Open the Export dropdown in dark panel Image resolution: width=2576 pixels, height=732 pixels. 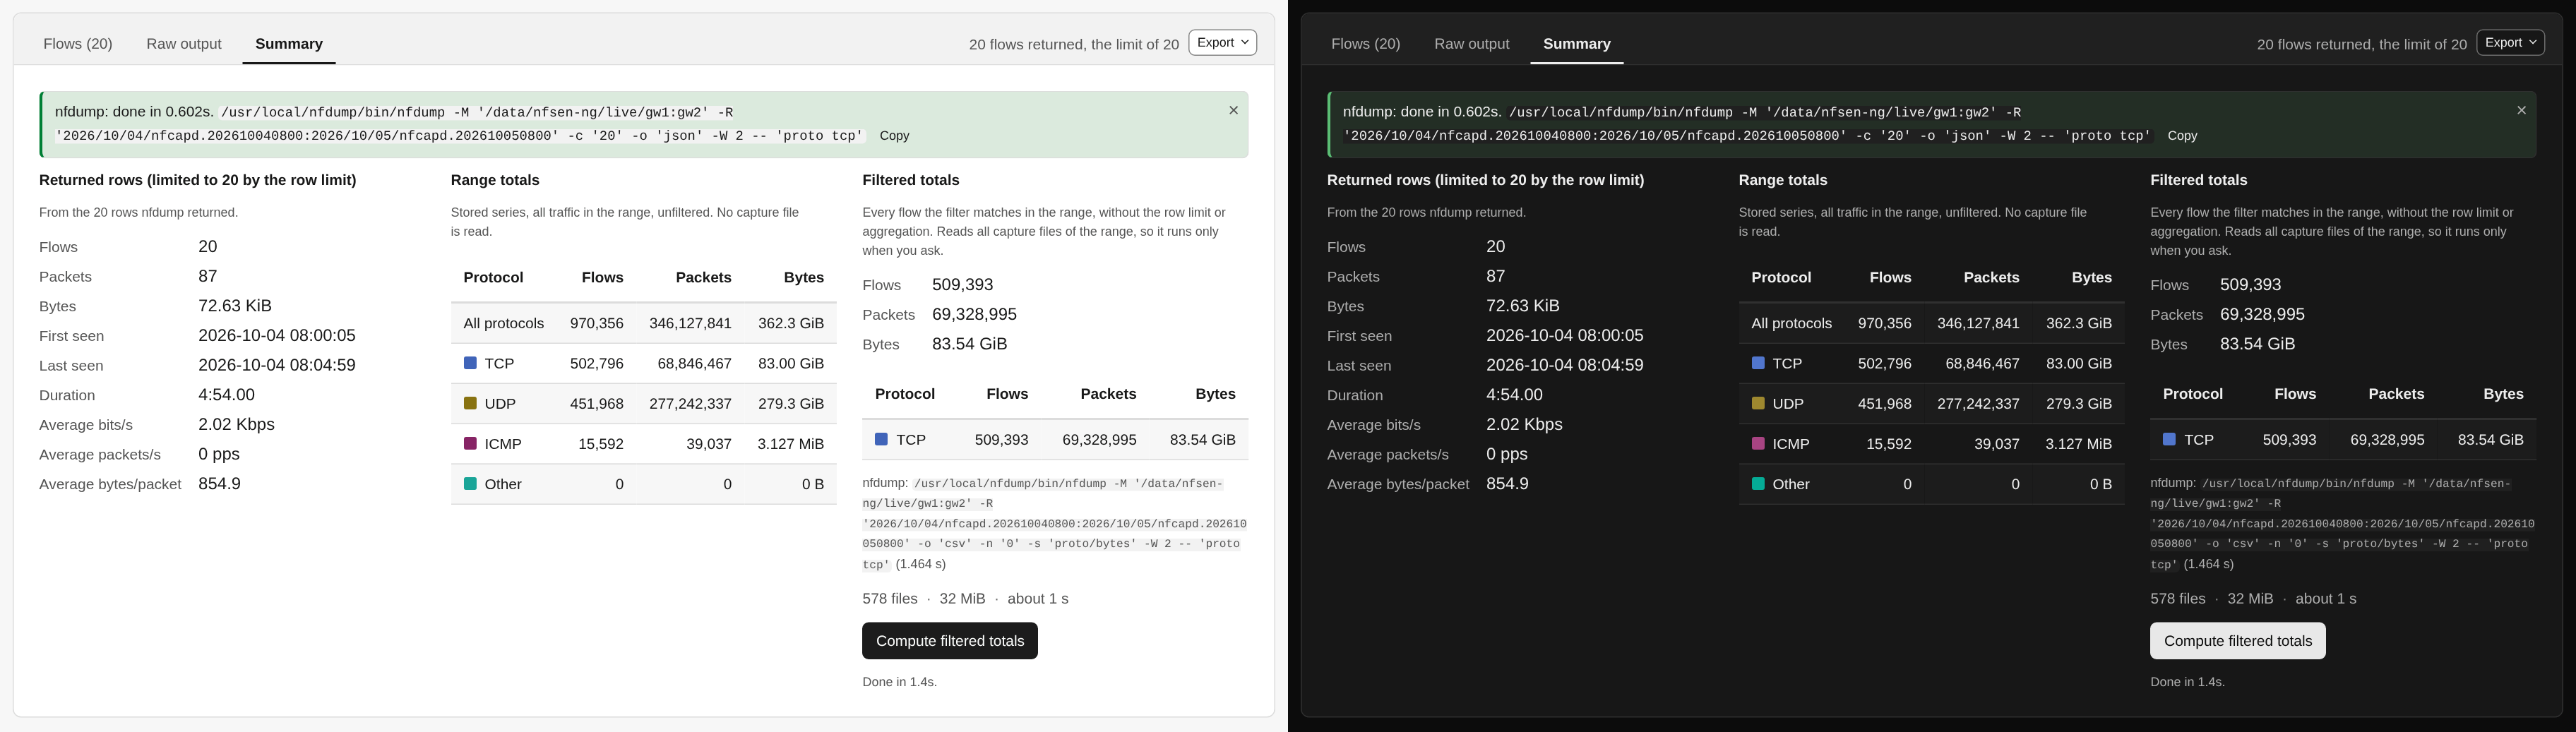pyautogui.click(x=2510, y=43)
